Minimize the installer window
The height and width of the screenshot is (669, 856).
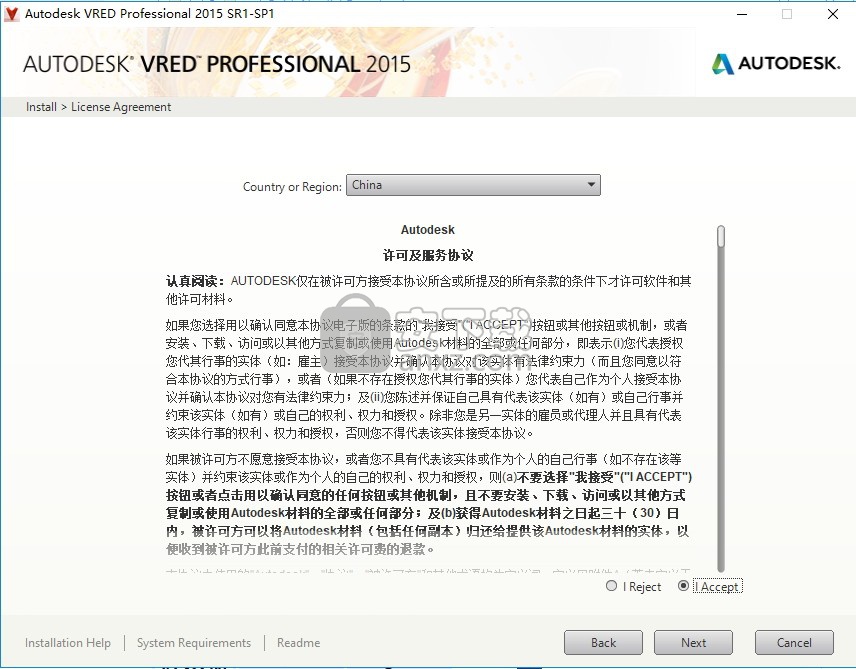[741, 14]
